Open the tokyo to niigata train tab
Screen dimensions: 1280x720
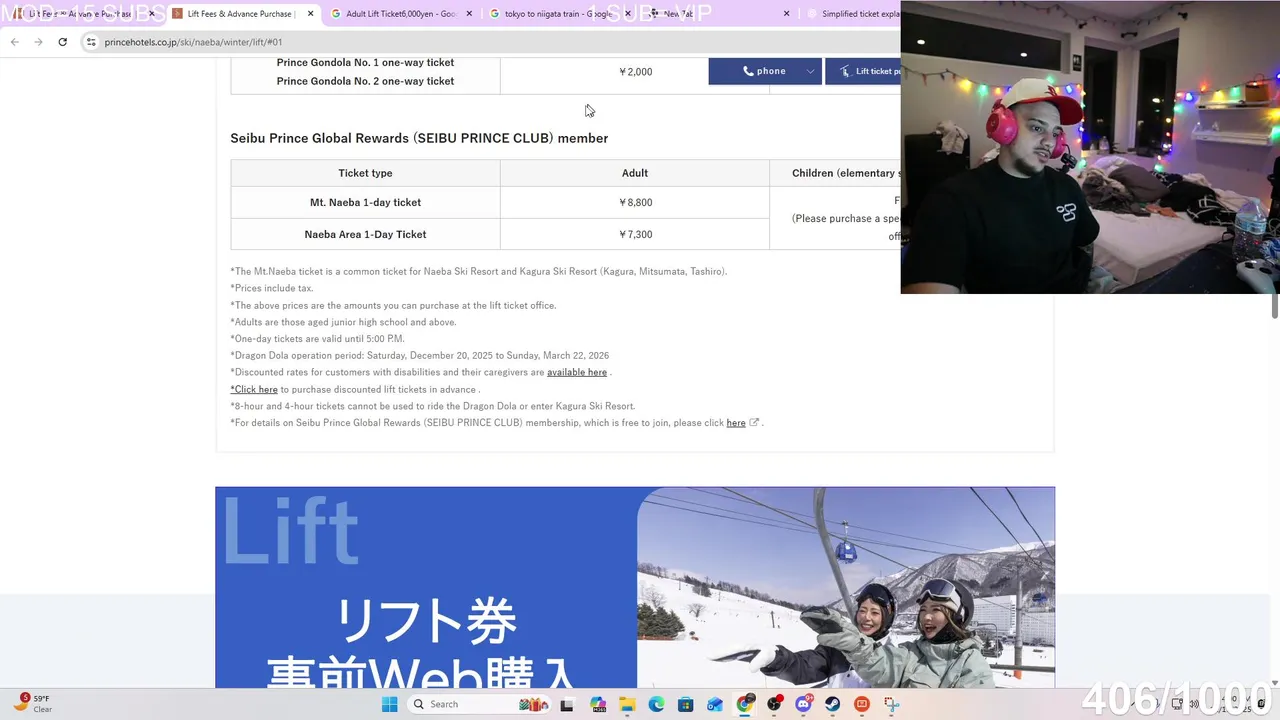pos(557,14)
